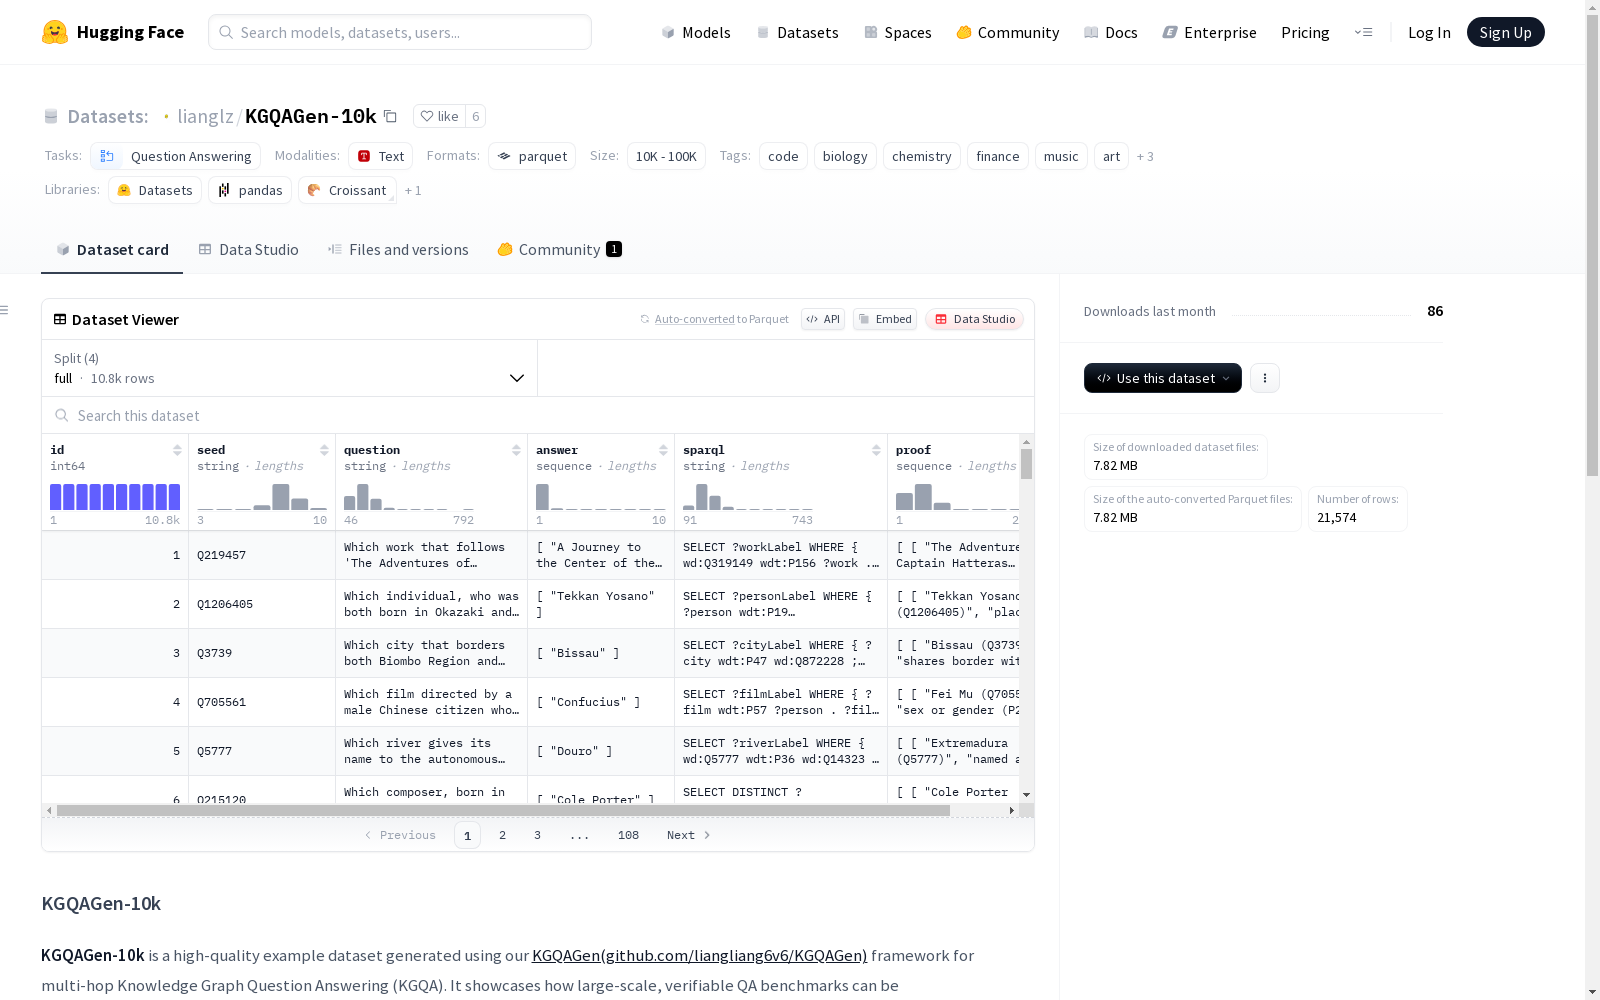1600x1000 pixels.
Task: Expand the +1 more libraries
Action: point(413,190)
